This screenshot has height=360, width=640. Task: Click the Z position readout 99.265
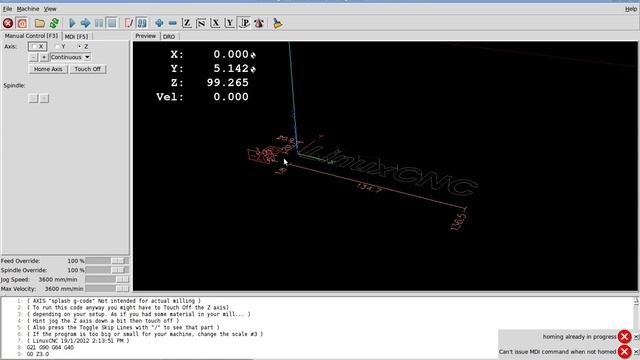(227, 82)
